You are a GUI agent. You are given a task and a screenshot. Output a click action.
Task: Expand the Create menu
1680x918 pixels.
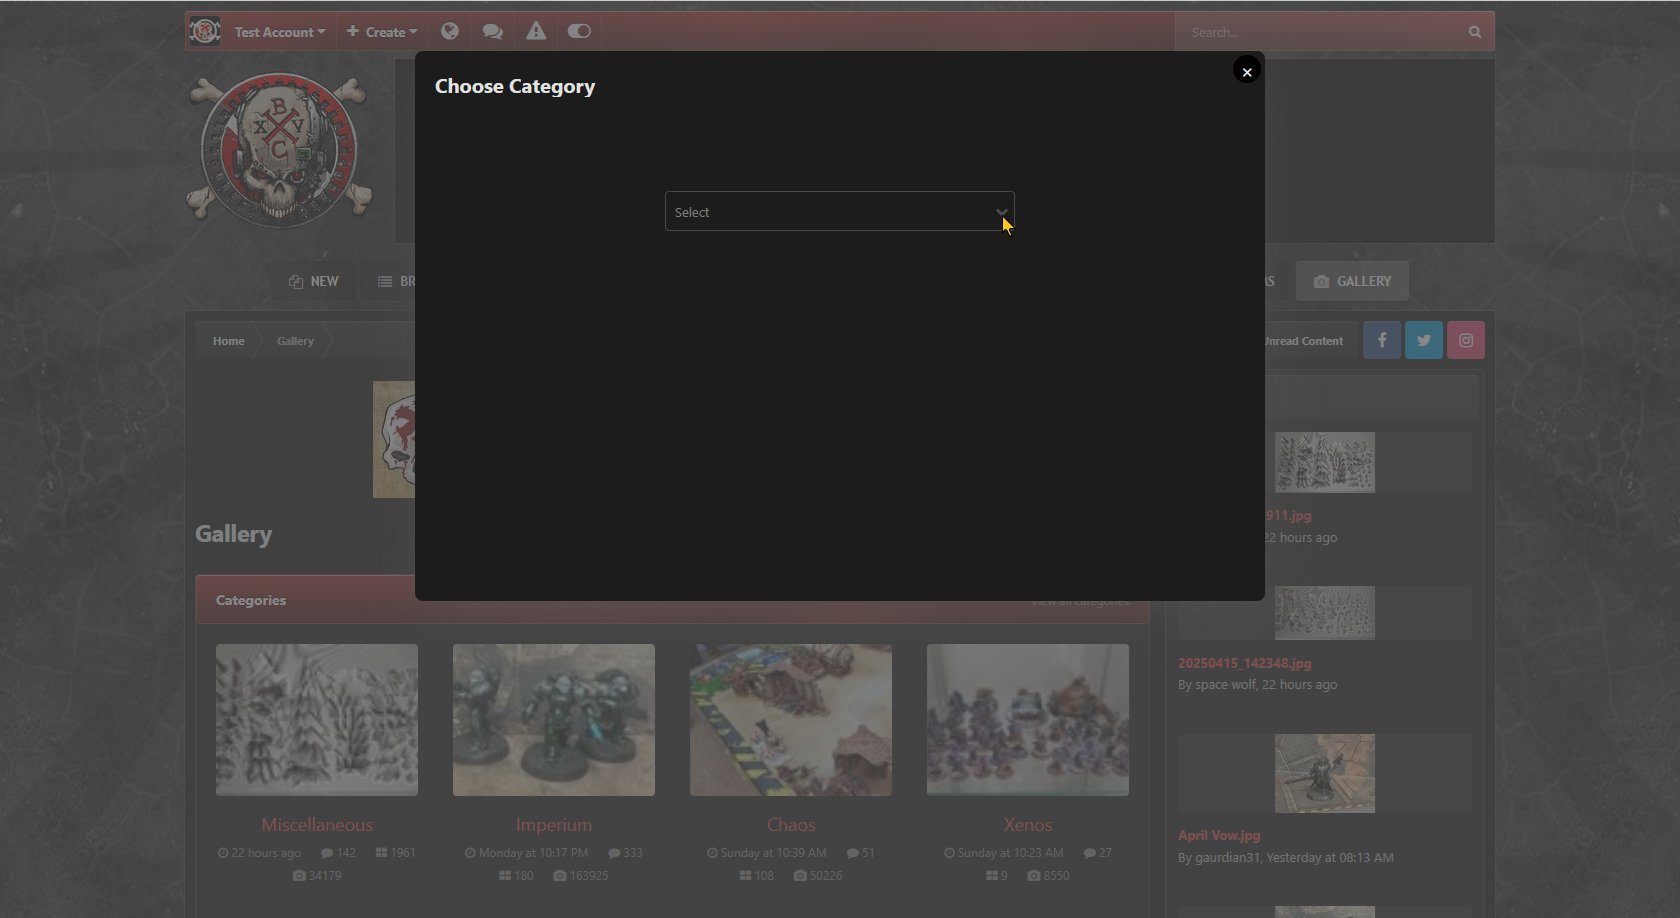click(382, 32)
